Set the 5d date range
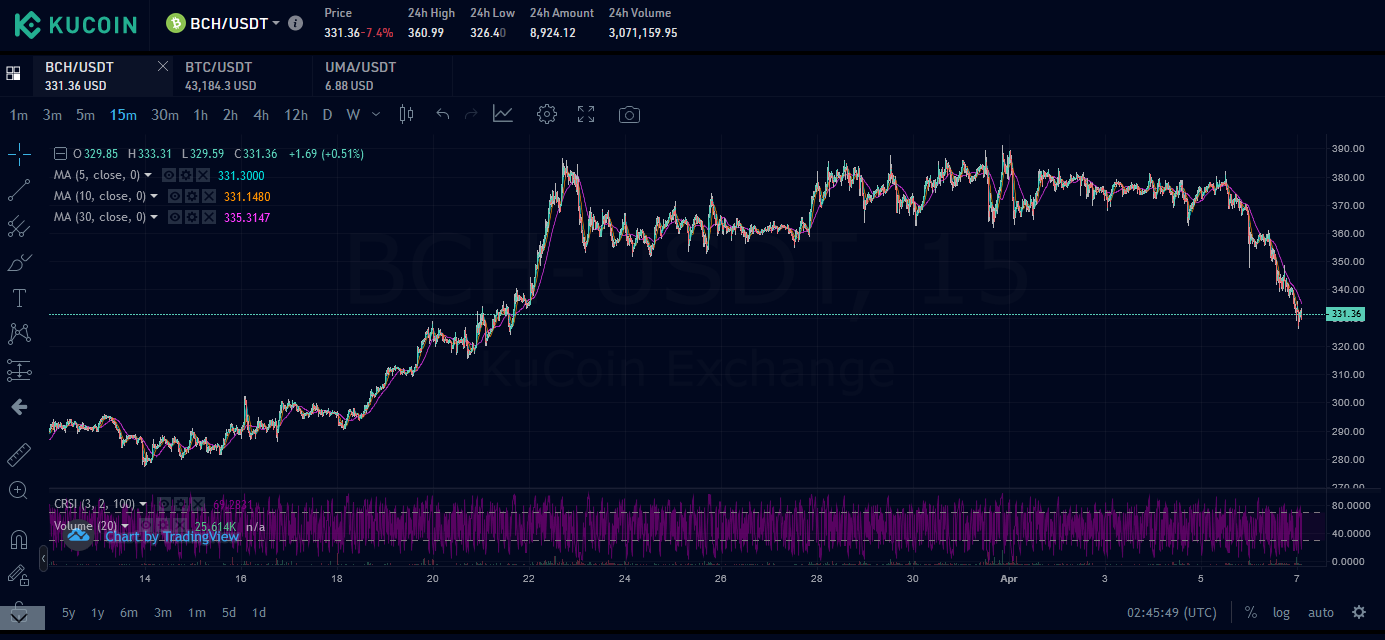 coord(229,613)
